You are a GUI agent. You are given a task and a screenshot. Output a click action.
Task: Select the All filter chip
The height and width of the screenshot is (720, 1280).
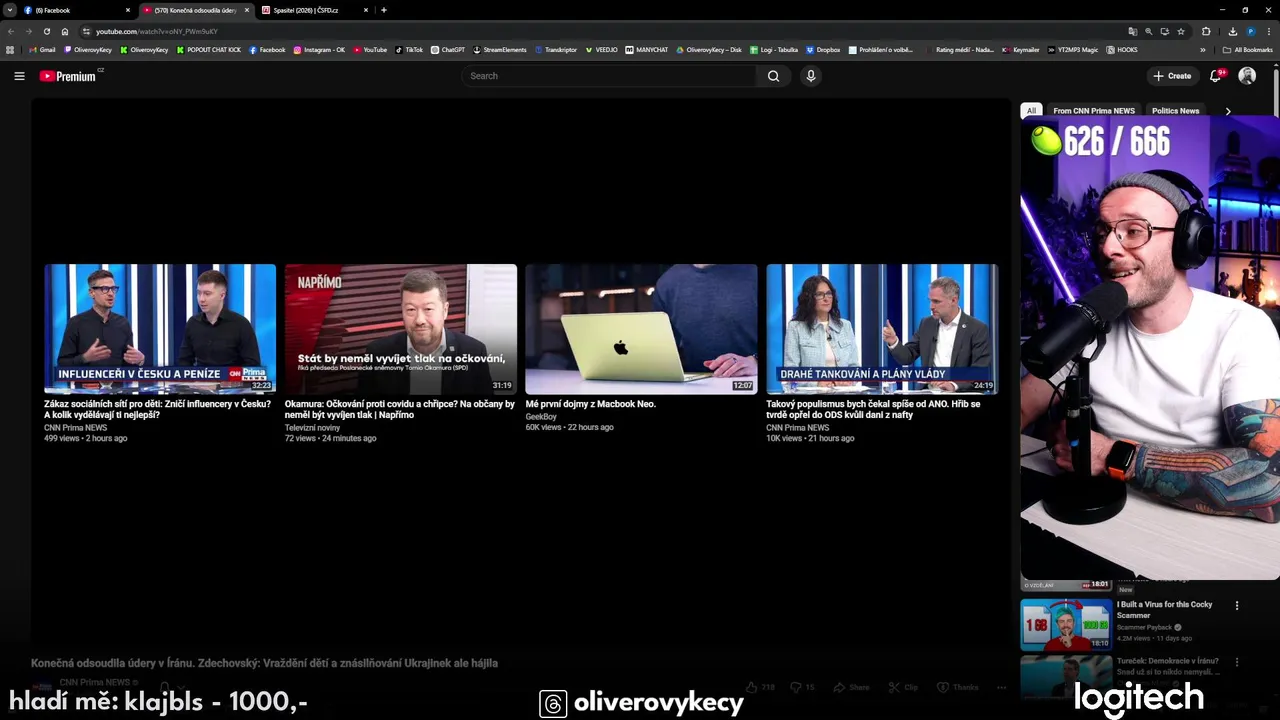click(x=1031, y=111)
